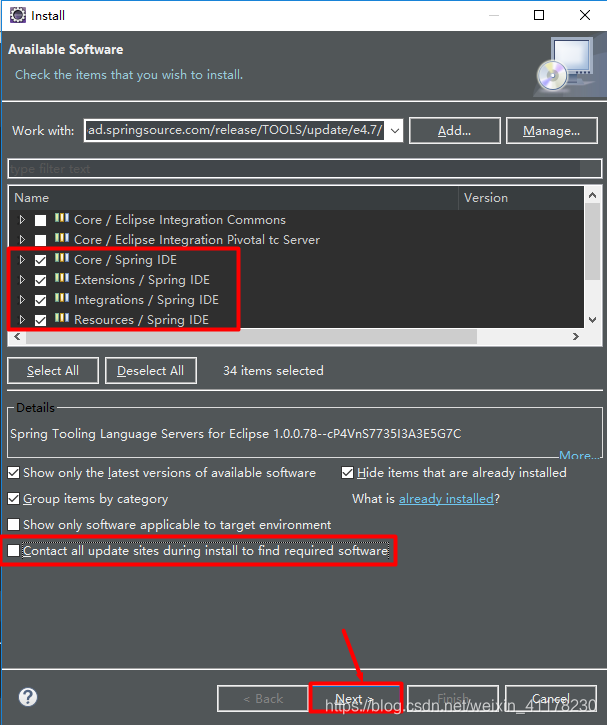Uncheck the Resources / Spring IDE checkbox

[x=41, y=320]
